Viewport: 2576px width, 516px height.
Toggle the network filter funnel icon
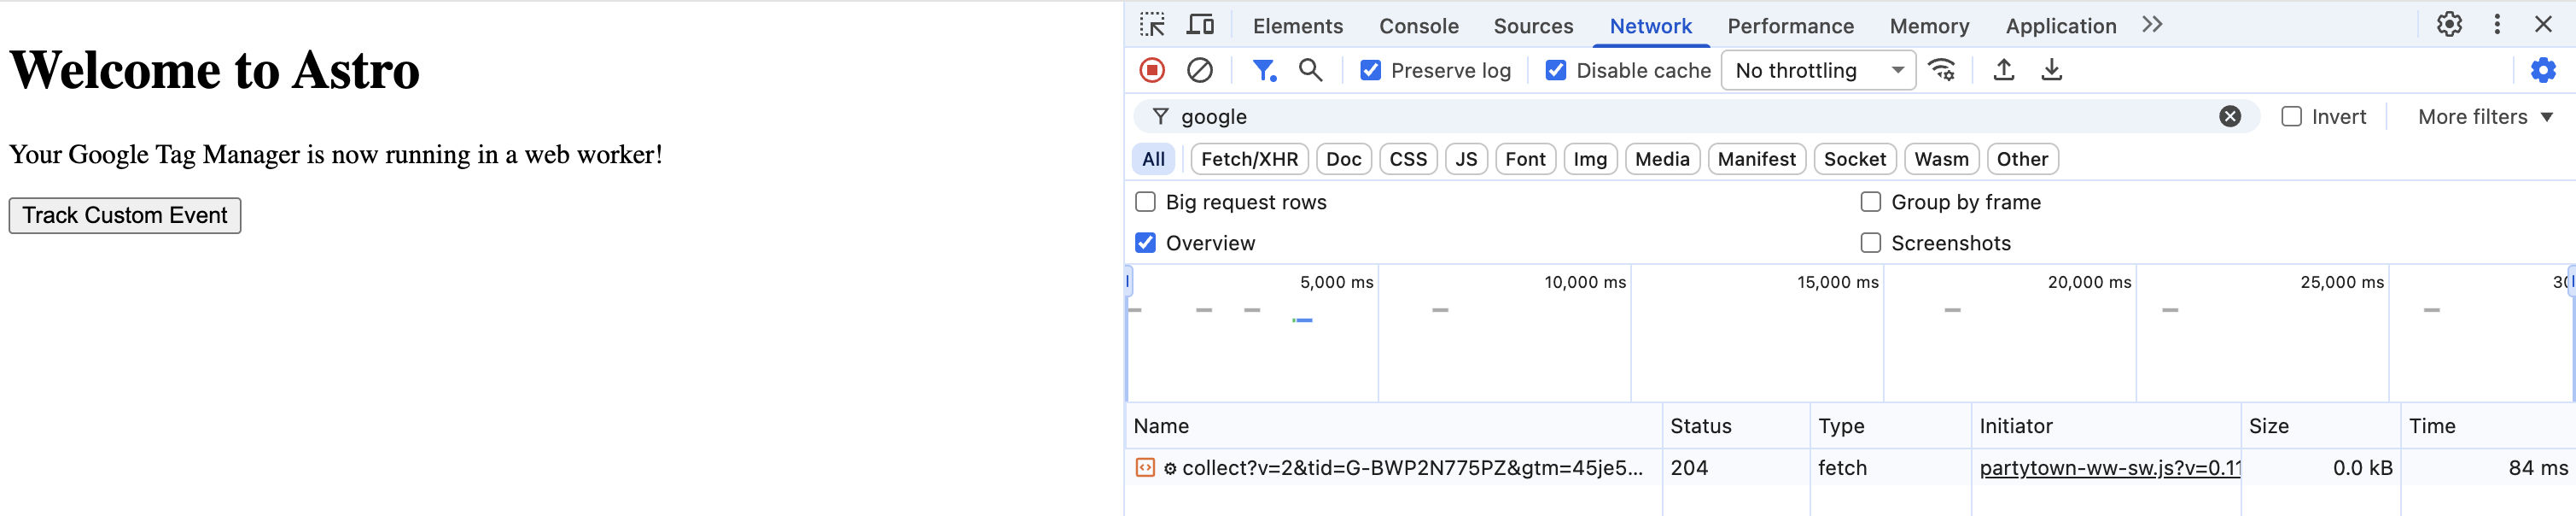click(1264, 70)
